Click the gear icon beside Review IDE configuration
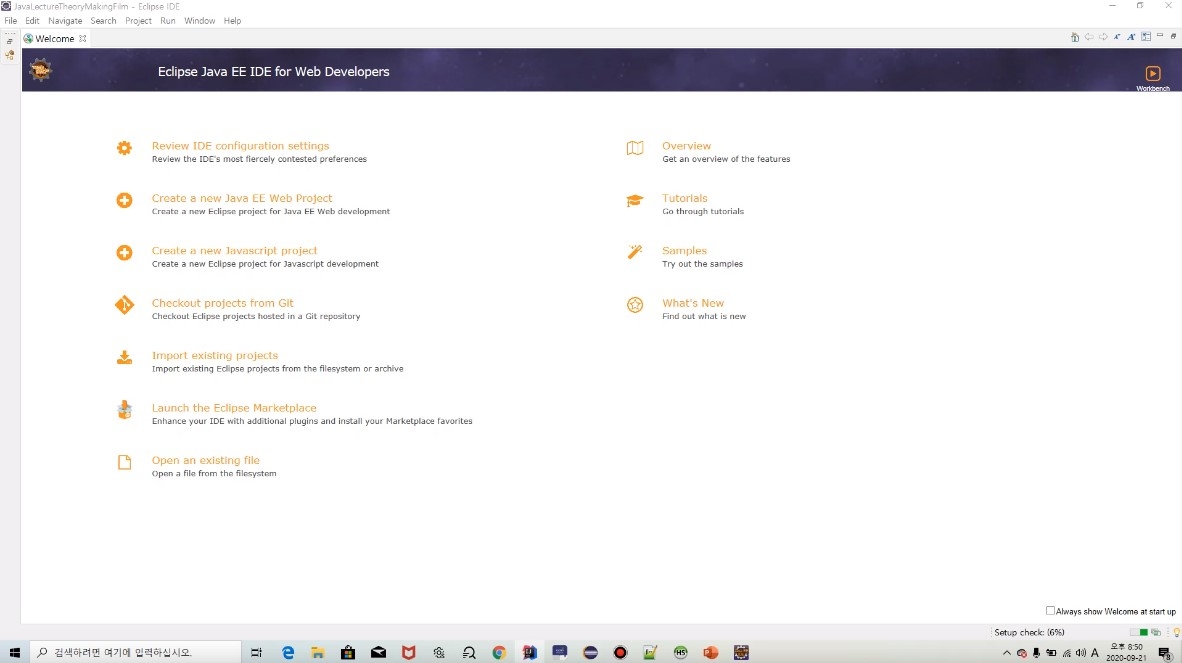 [124, 148]
